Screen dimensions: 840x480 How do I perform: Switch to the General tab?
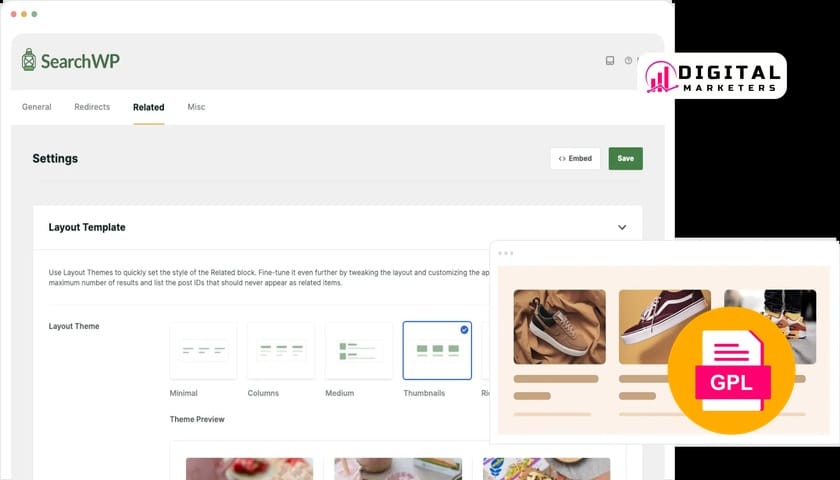37,107
